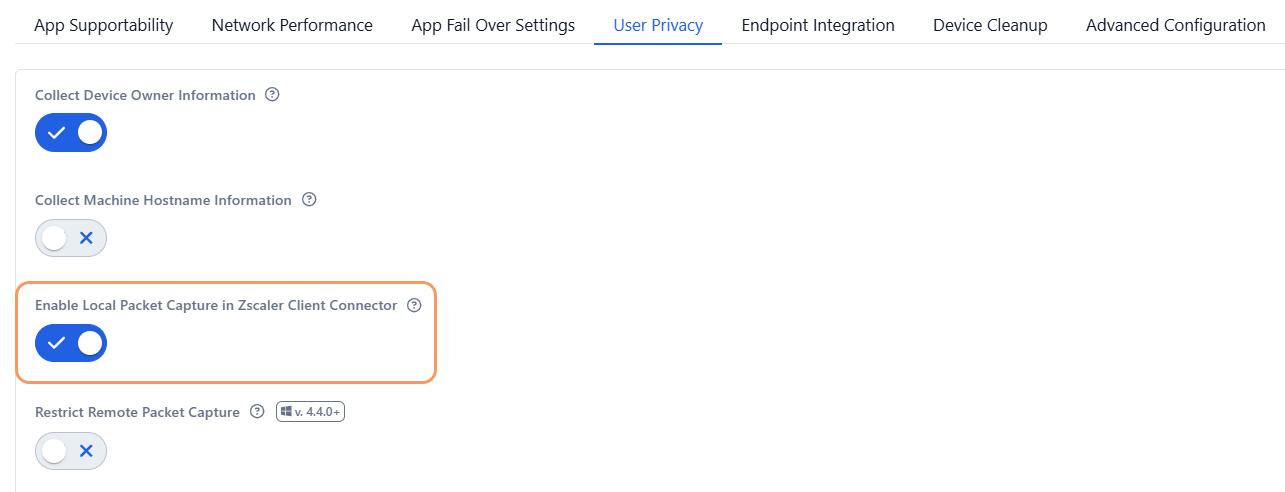Turn on Restrict Remote Packet Capture toggle

tap(71, 451)
